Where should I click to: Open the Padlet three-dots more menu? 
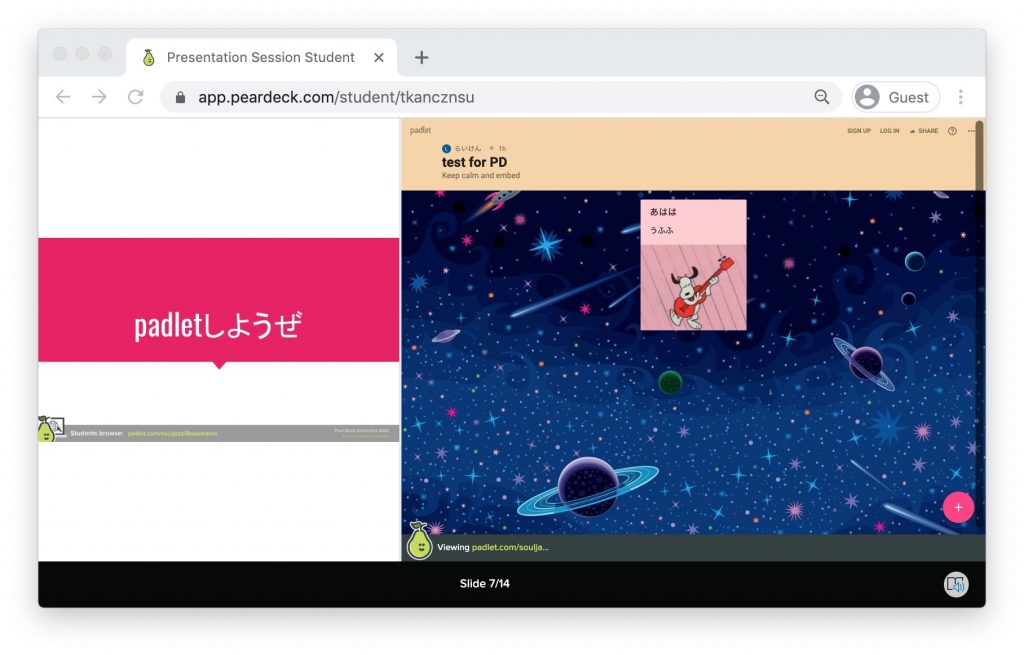coord(971,131)
